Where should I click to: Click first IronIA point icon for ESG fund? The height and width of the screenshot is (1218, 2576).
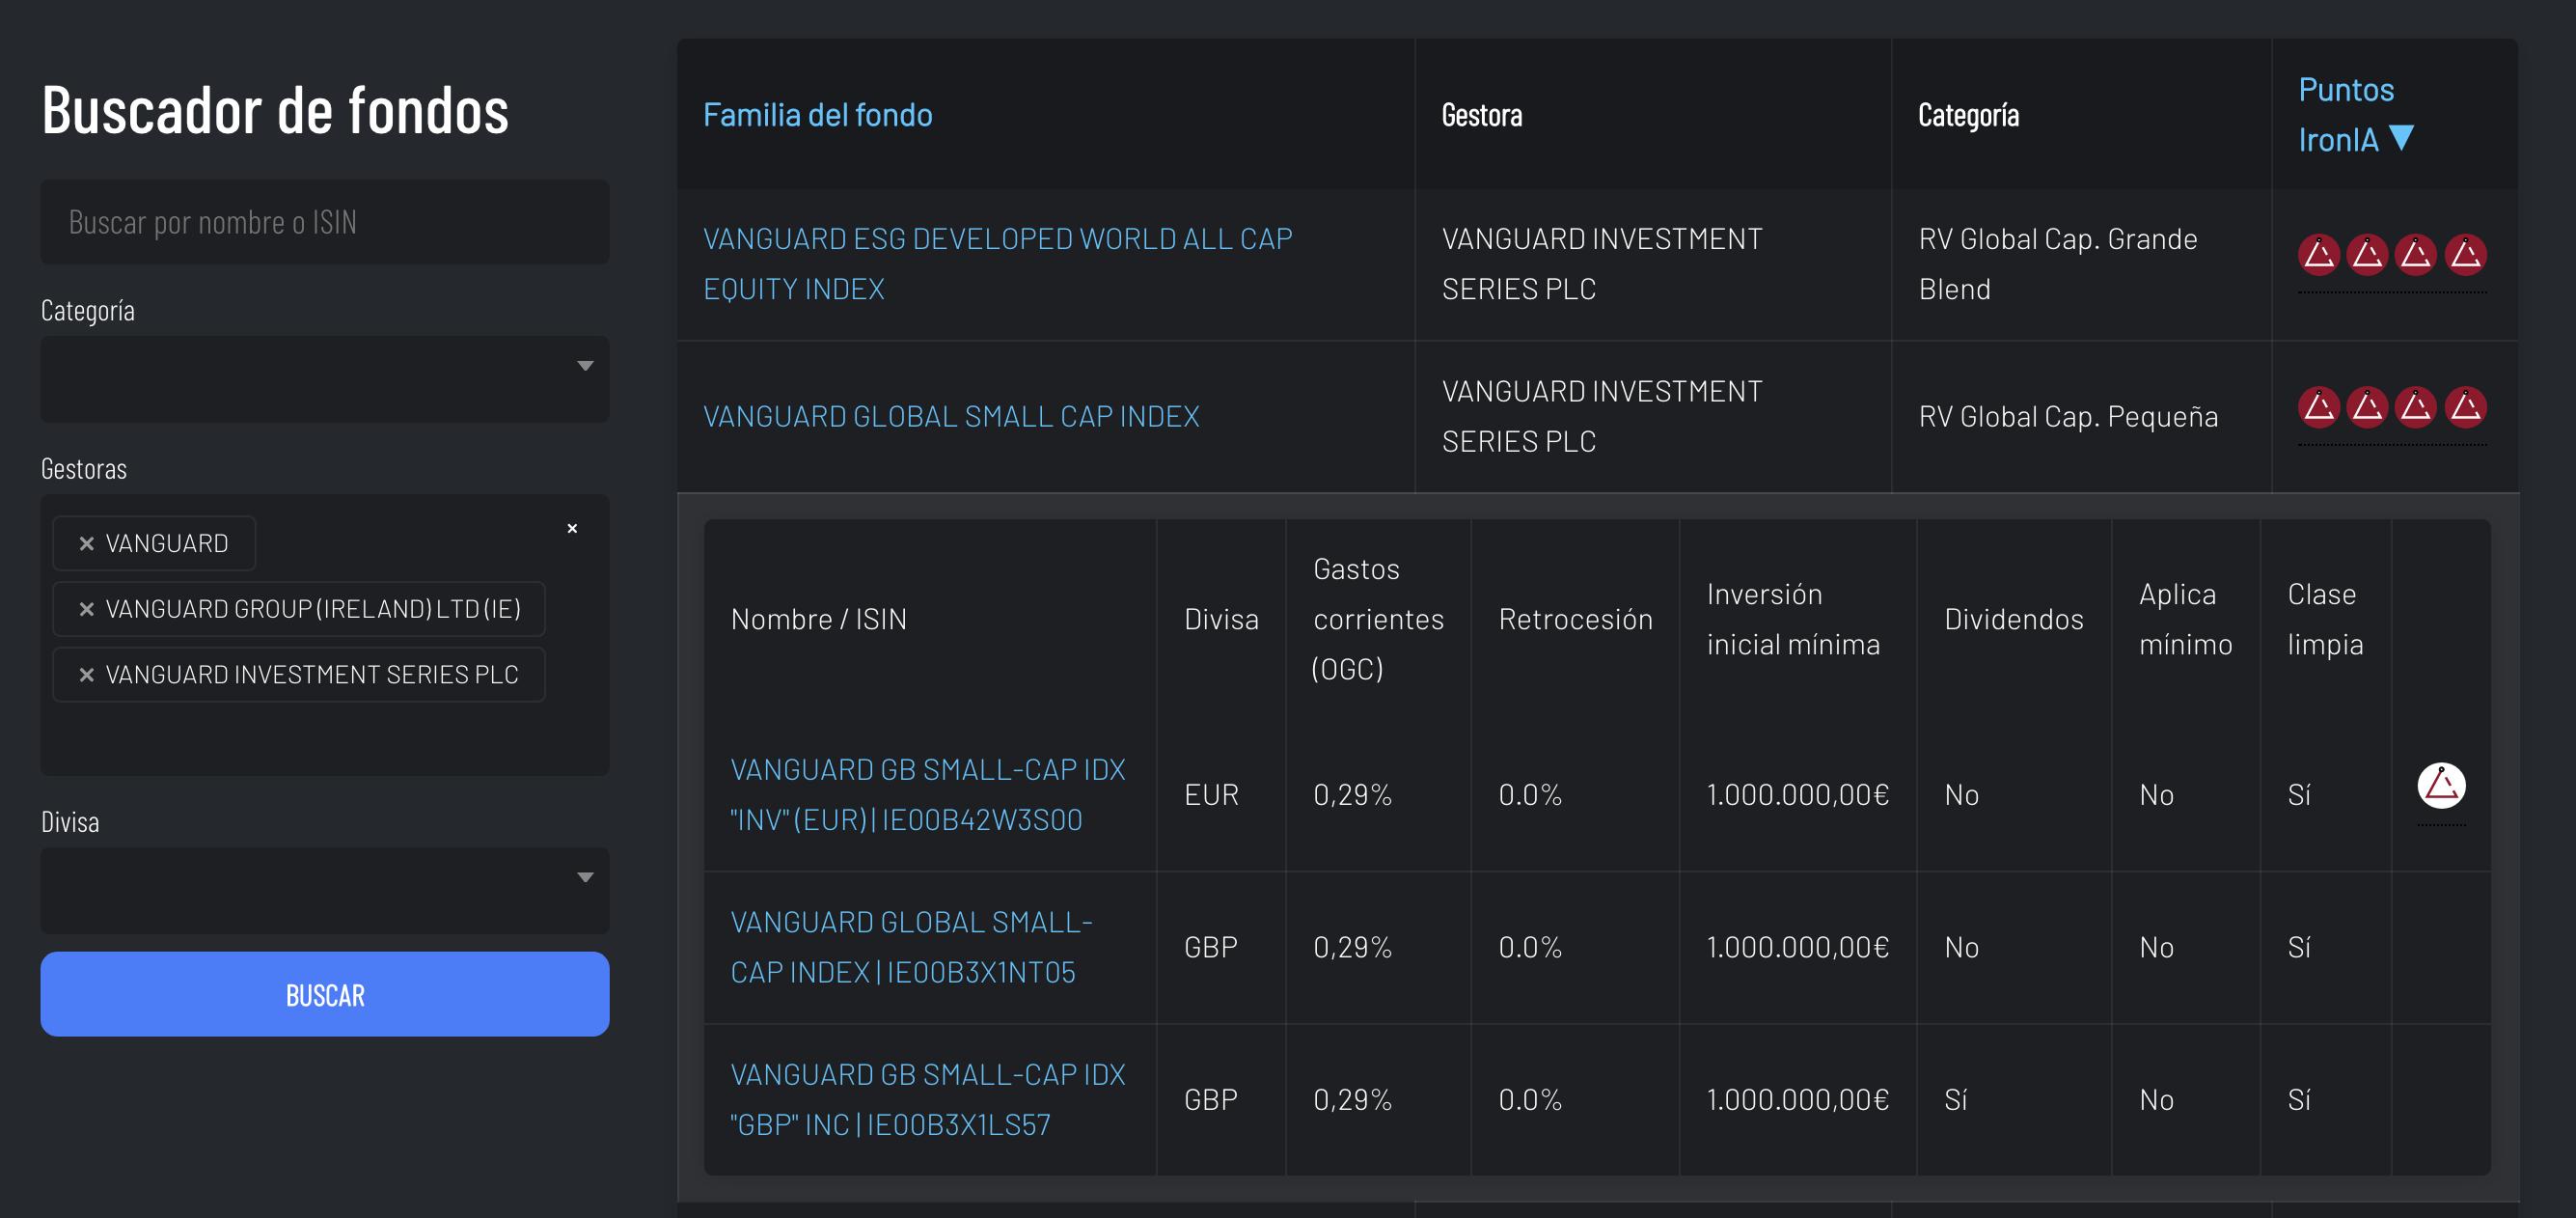point(2319,254)
